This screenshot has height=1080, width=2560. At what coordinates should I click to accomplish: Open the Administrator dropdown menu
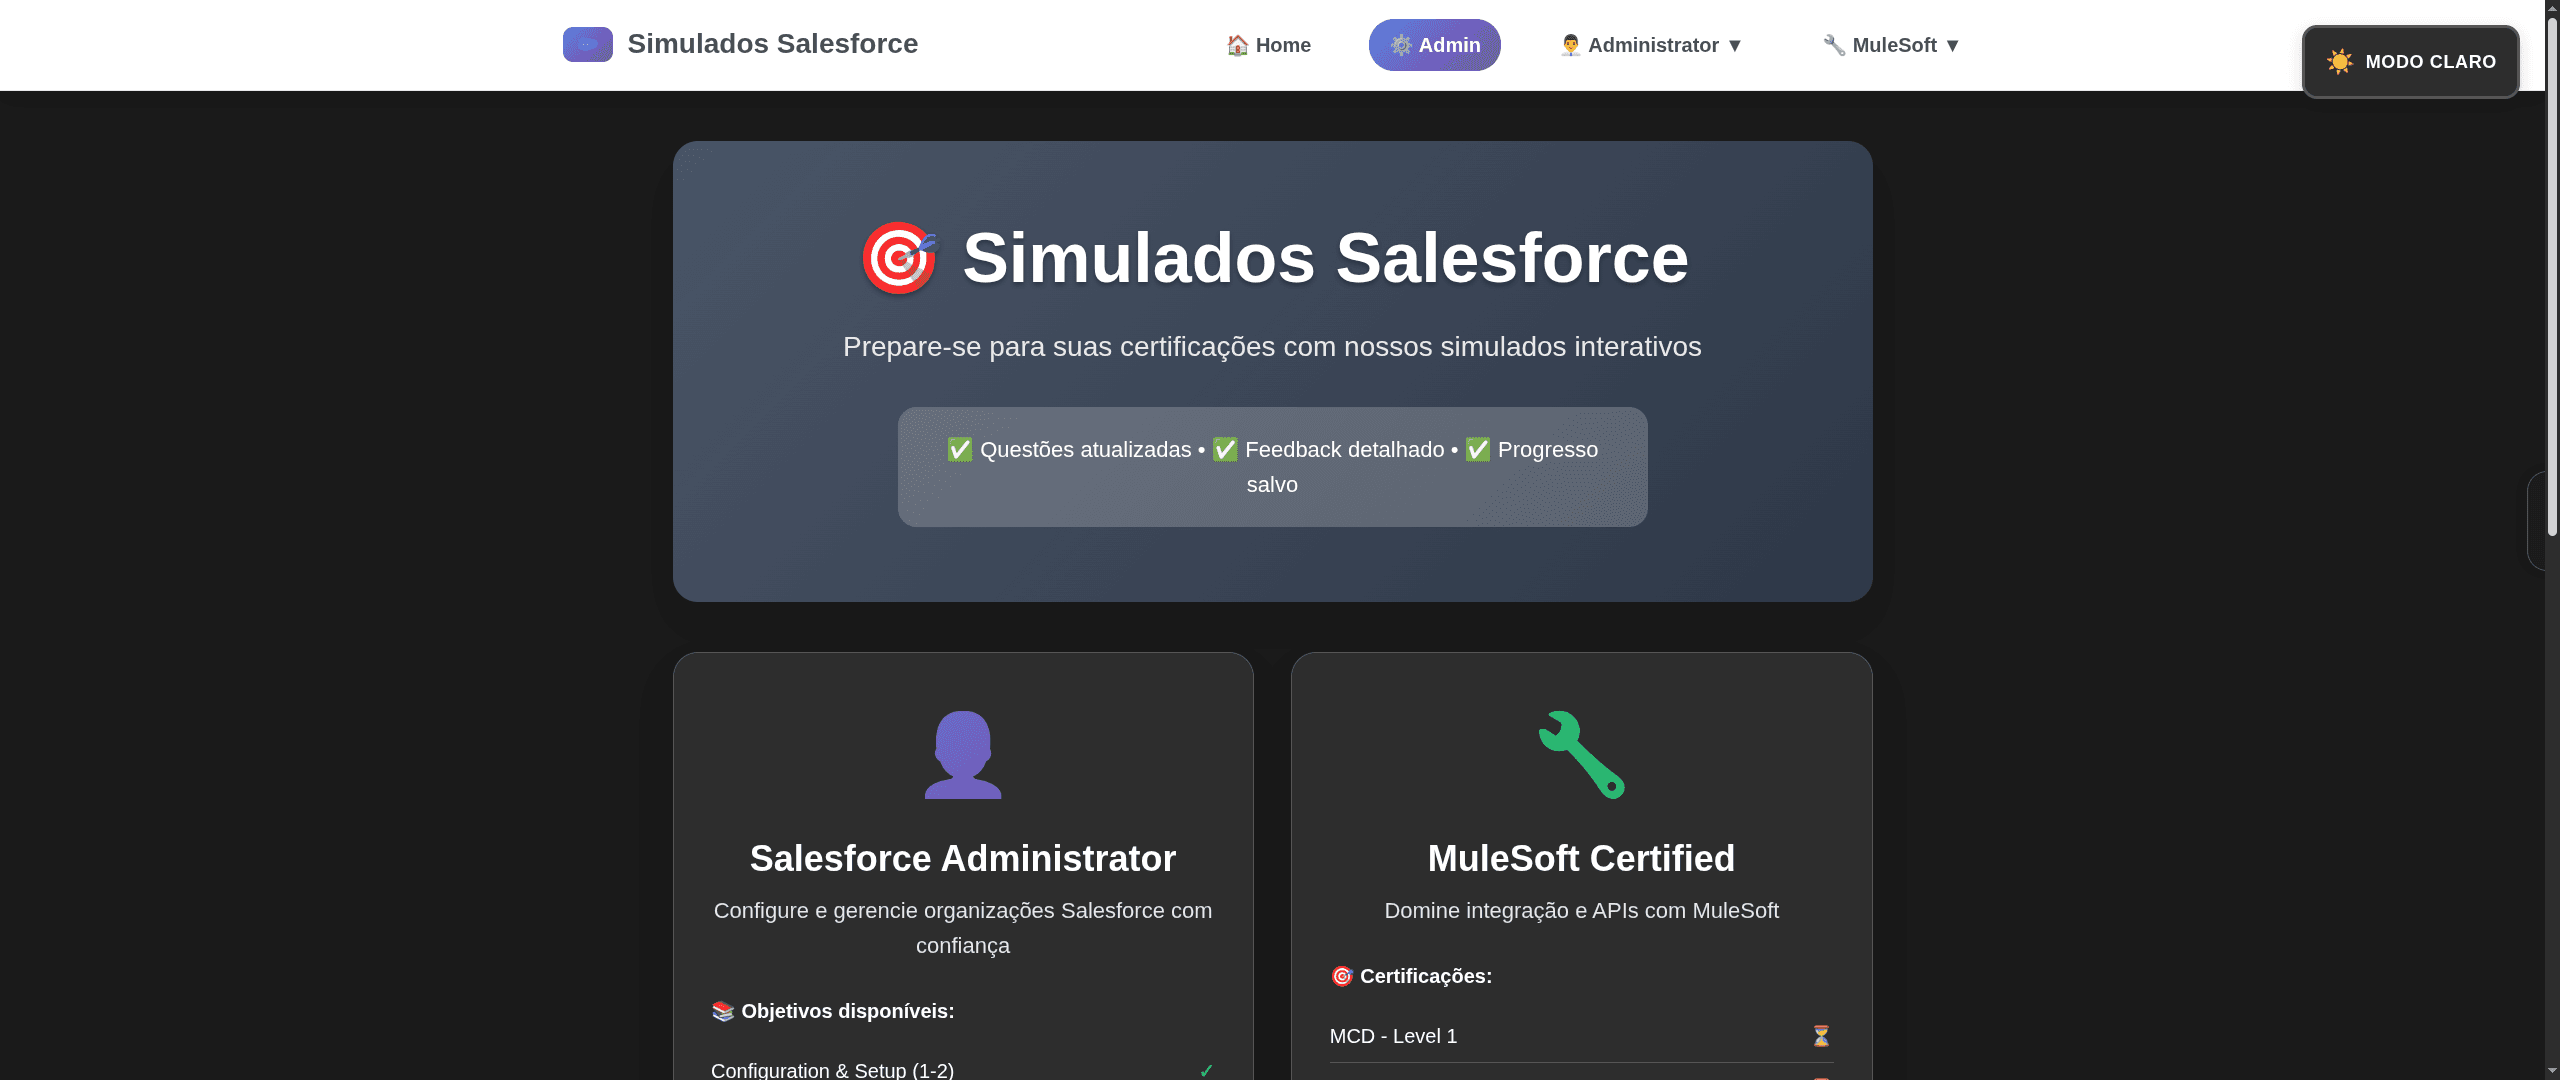(1649, 44)
